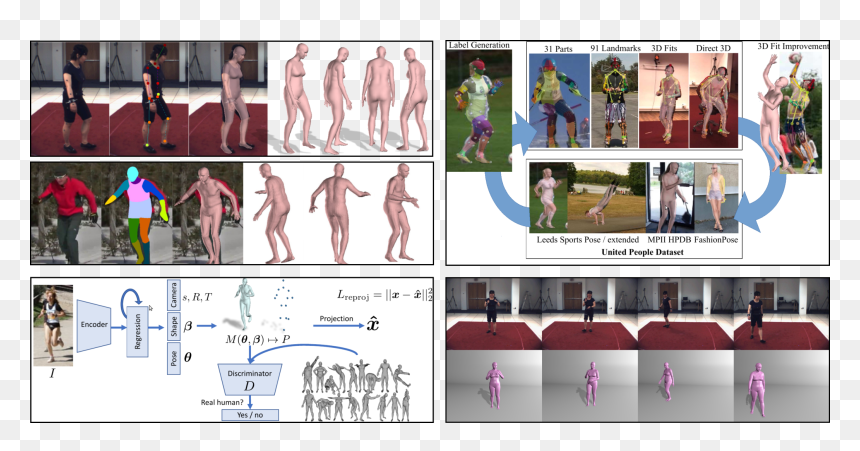860x451 pixels.
Task: Click the 'FashionPose' caption
Action: tap(716, 240)
